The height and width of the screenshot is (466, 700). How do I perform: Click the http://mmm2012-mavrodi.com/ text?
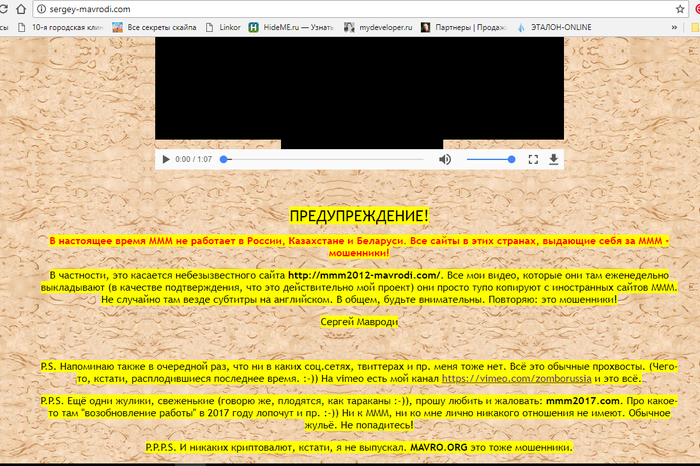[365, 273]
